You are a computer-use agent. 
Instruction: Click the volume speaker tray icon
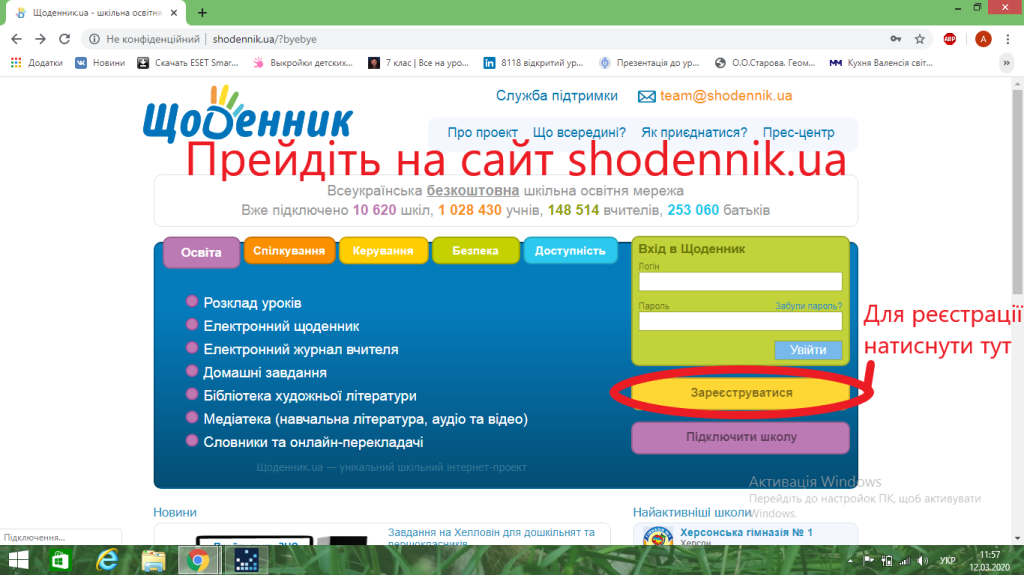click(x=922, y=561)
